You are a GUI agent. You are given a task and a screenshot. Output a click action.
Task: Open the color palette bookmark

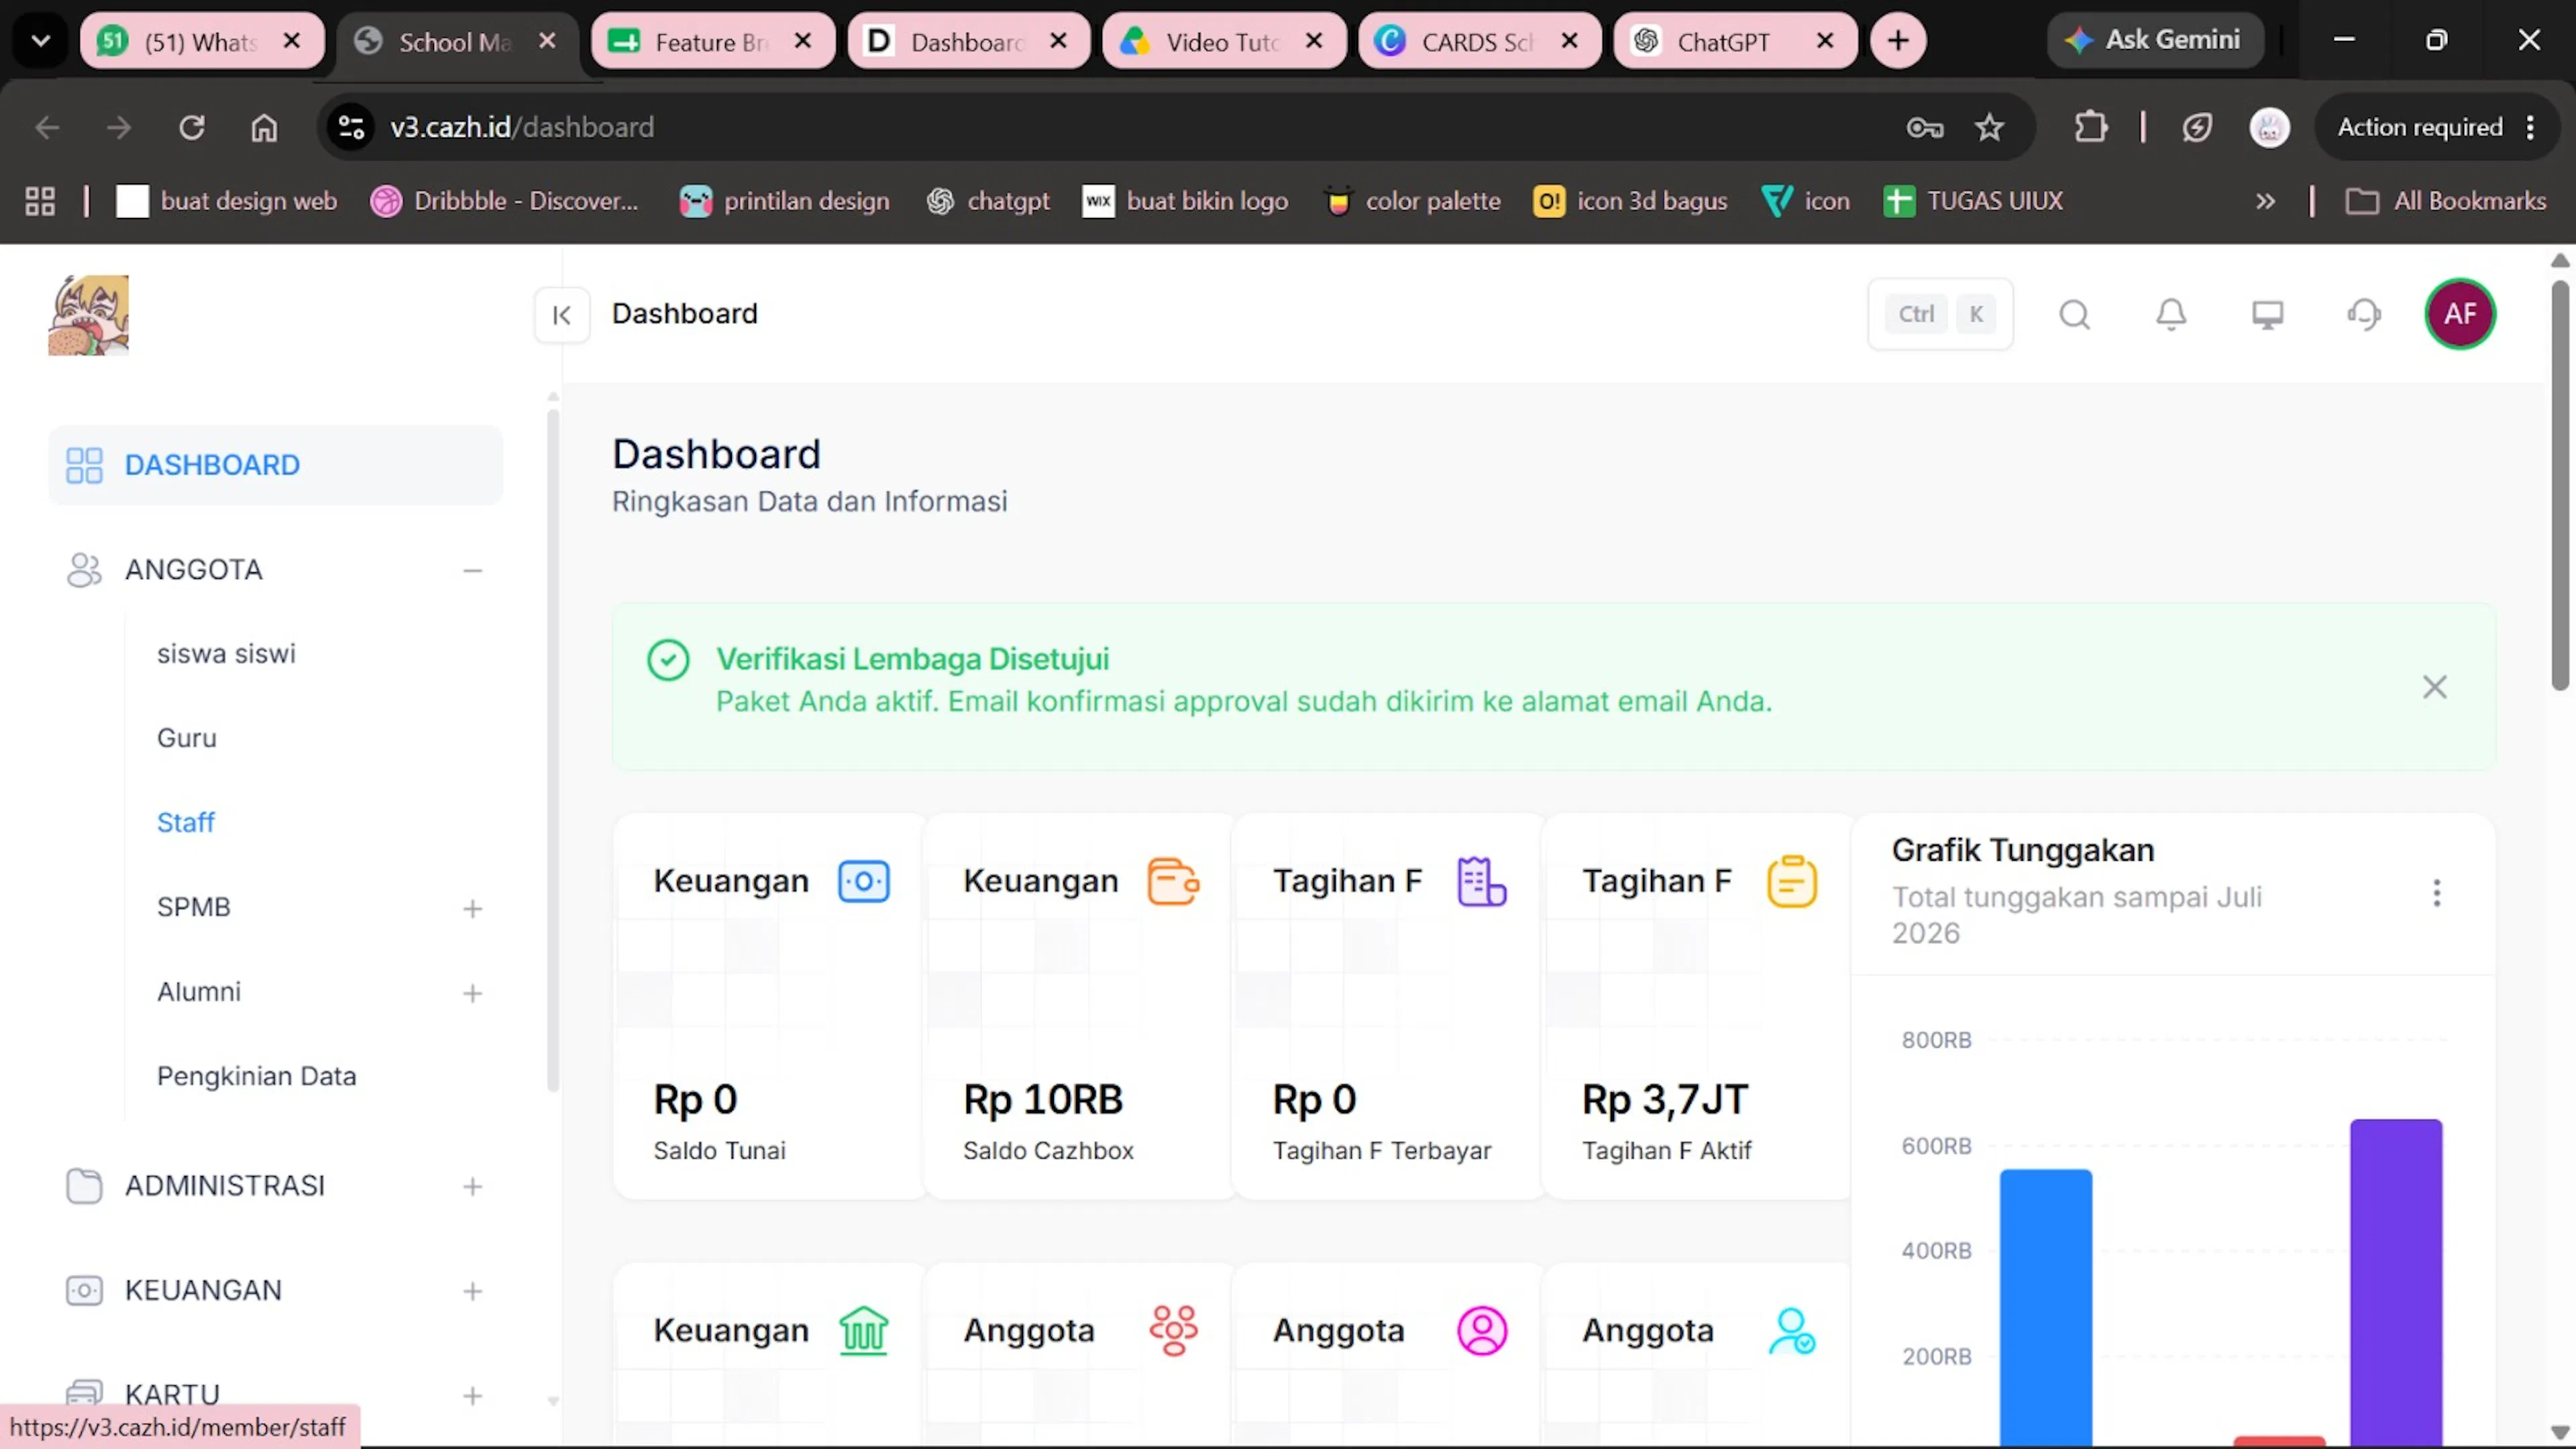point(1412,201)
